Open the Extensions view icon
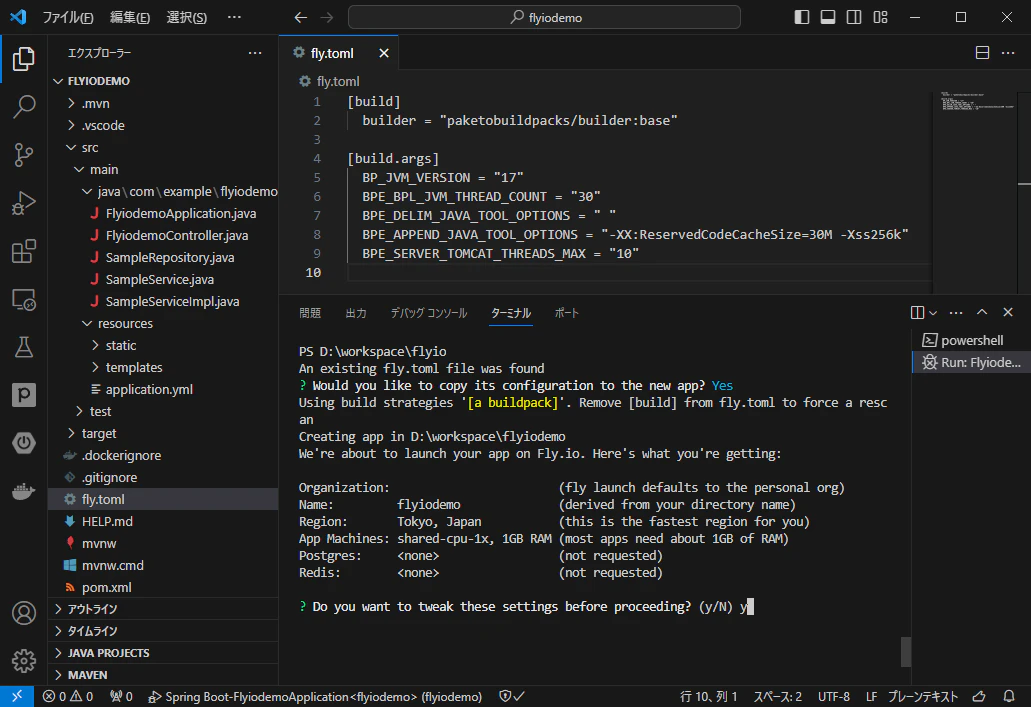Screen dimensions: 1031x707 pos(24,251)
